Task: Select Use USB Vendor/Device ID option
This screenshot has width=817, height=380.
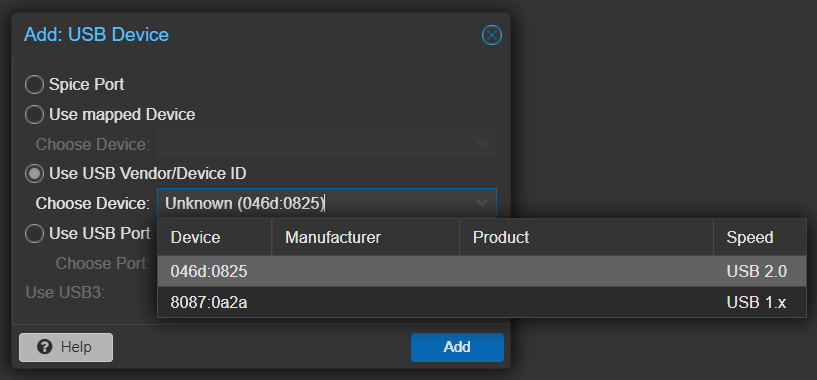Action: (34, 174)
